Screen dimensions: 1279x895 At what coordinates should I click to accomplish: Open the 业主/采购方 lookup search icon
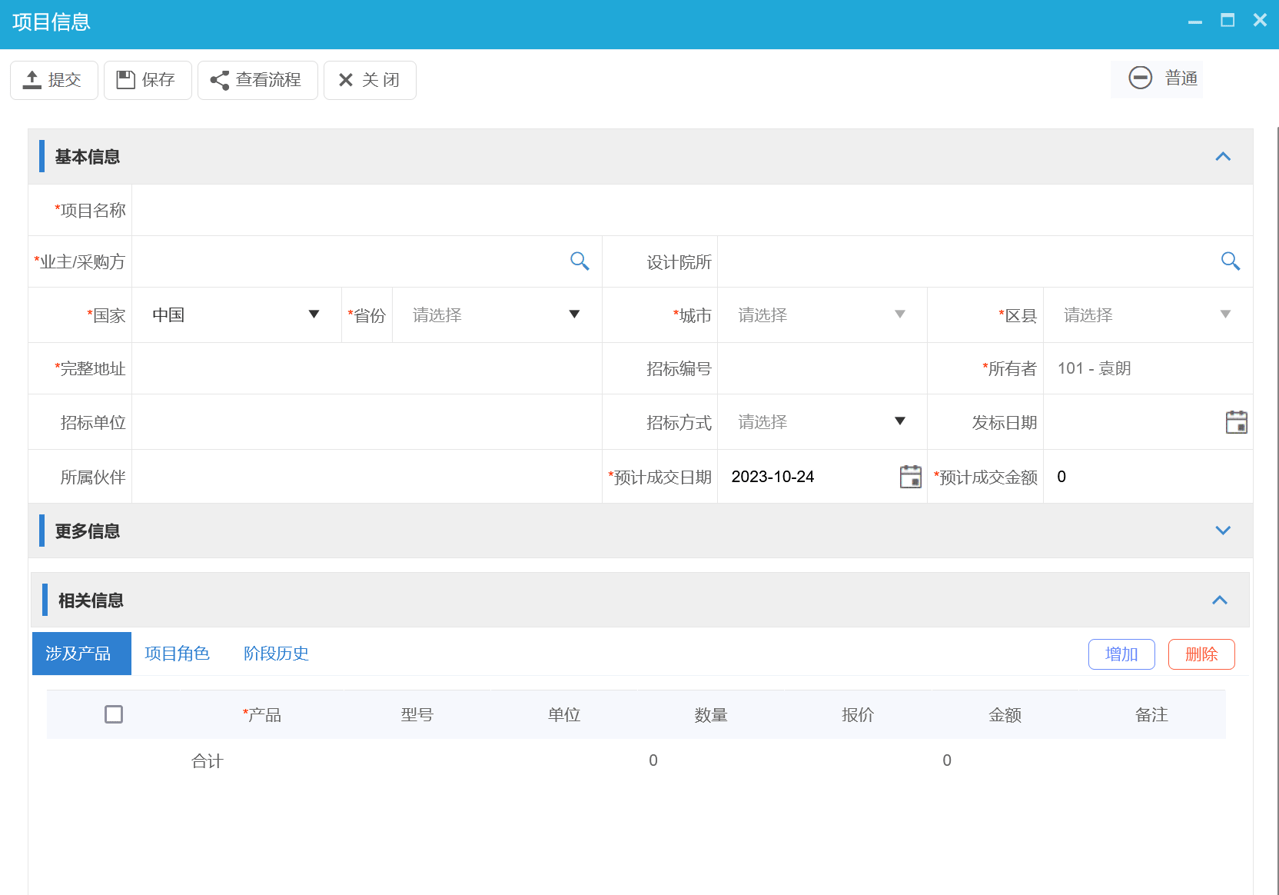pos(579,261)
